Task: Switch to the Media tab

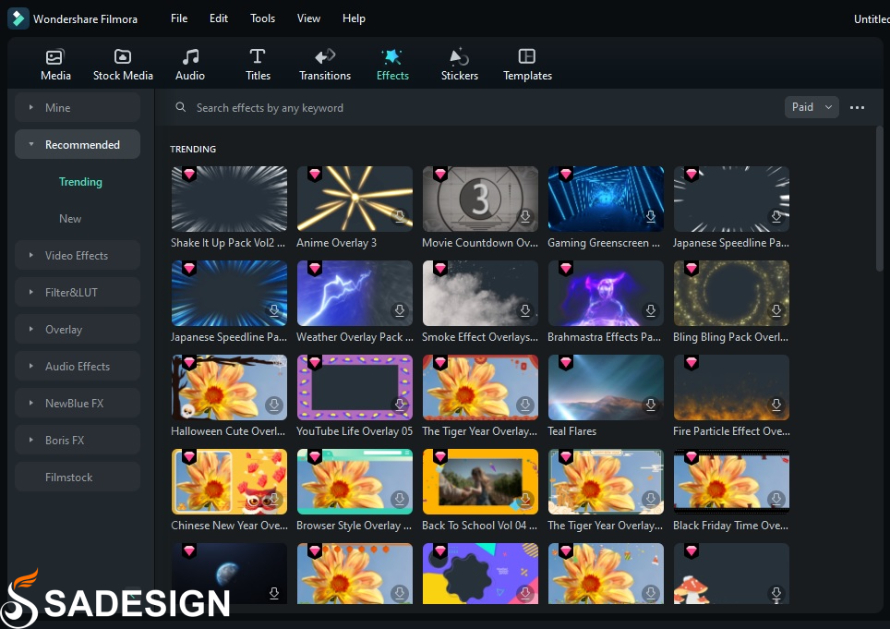Action: click(56, 65)
